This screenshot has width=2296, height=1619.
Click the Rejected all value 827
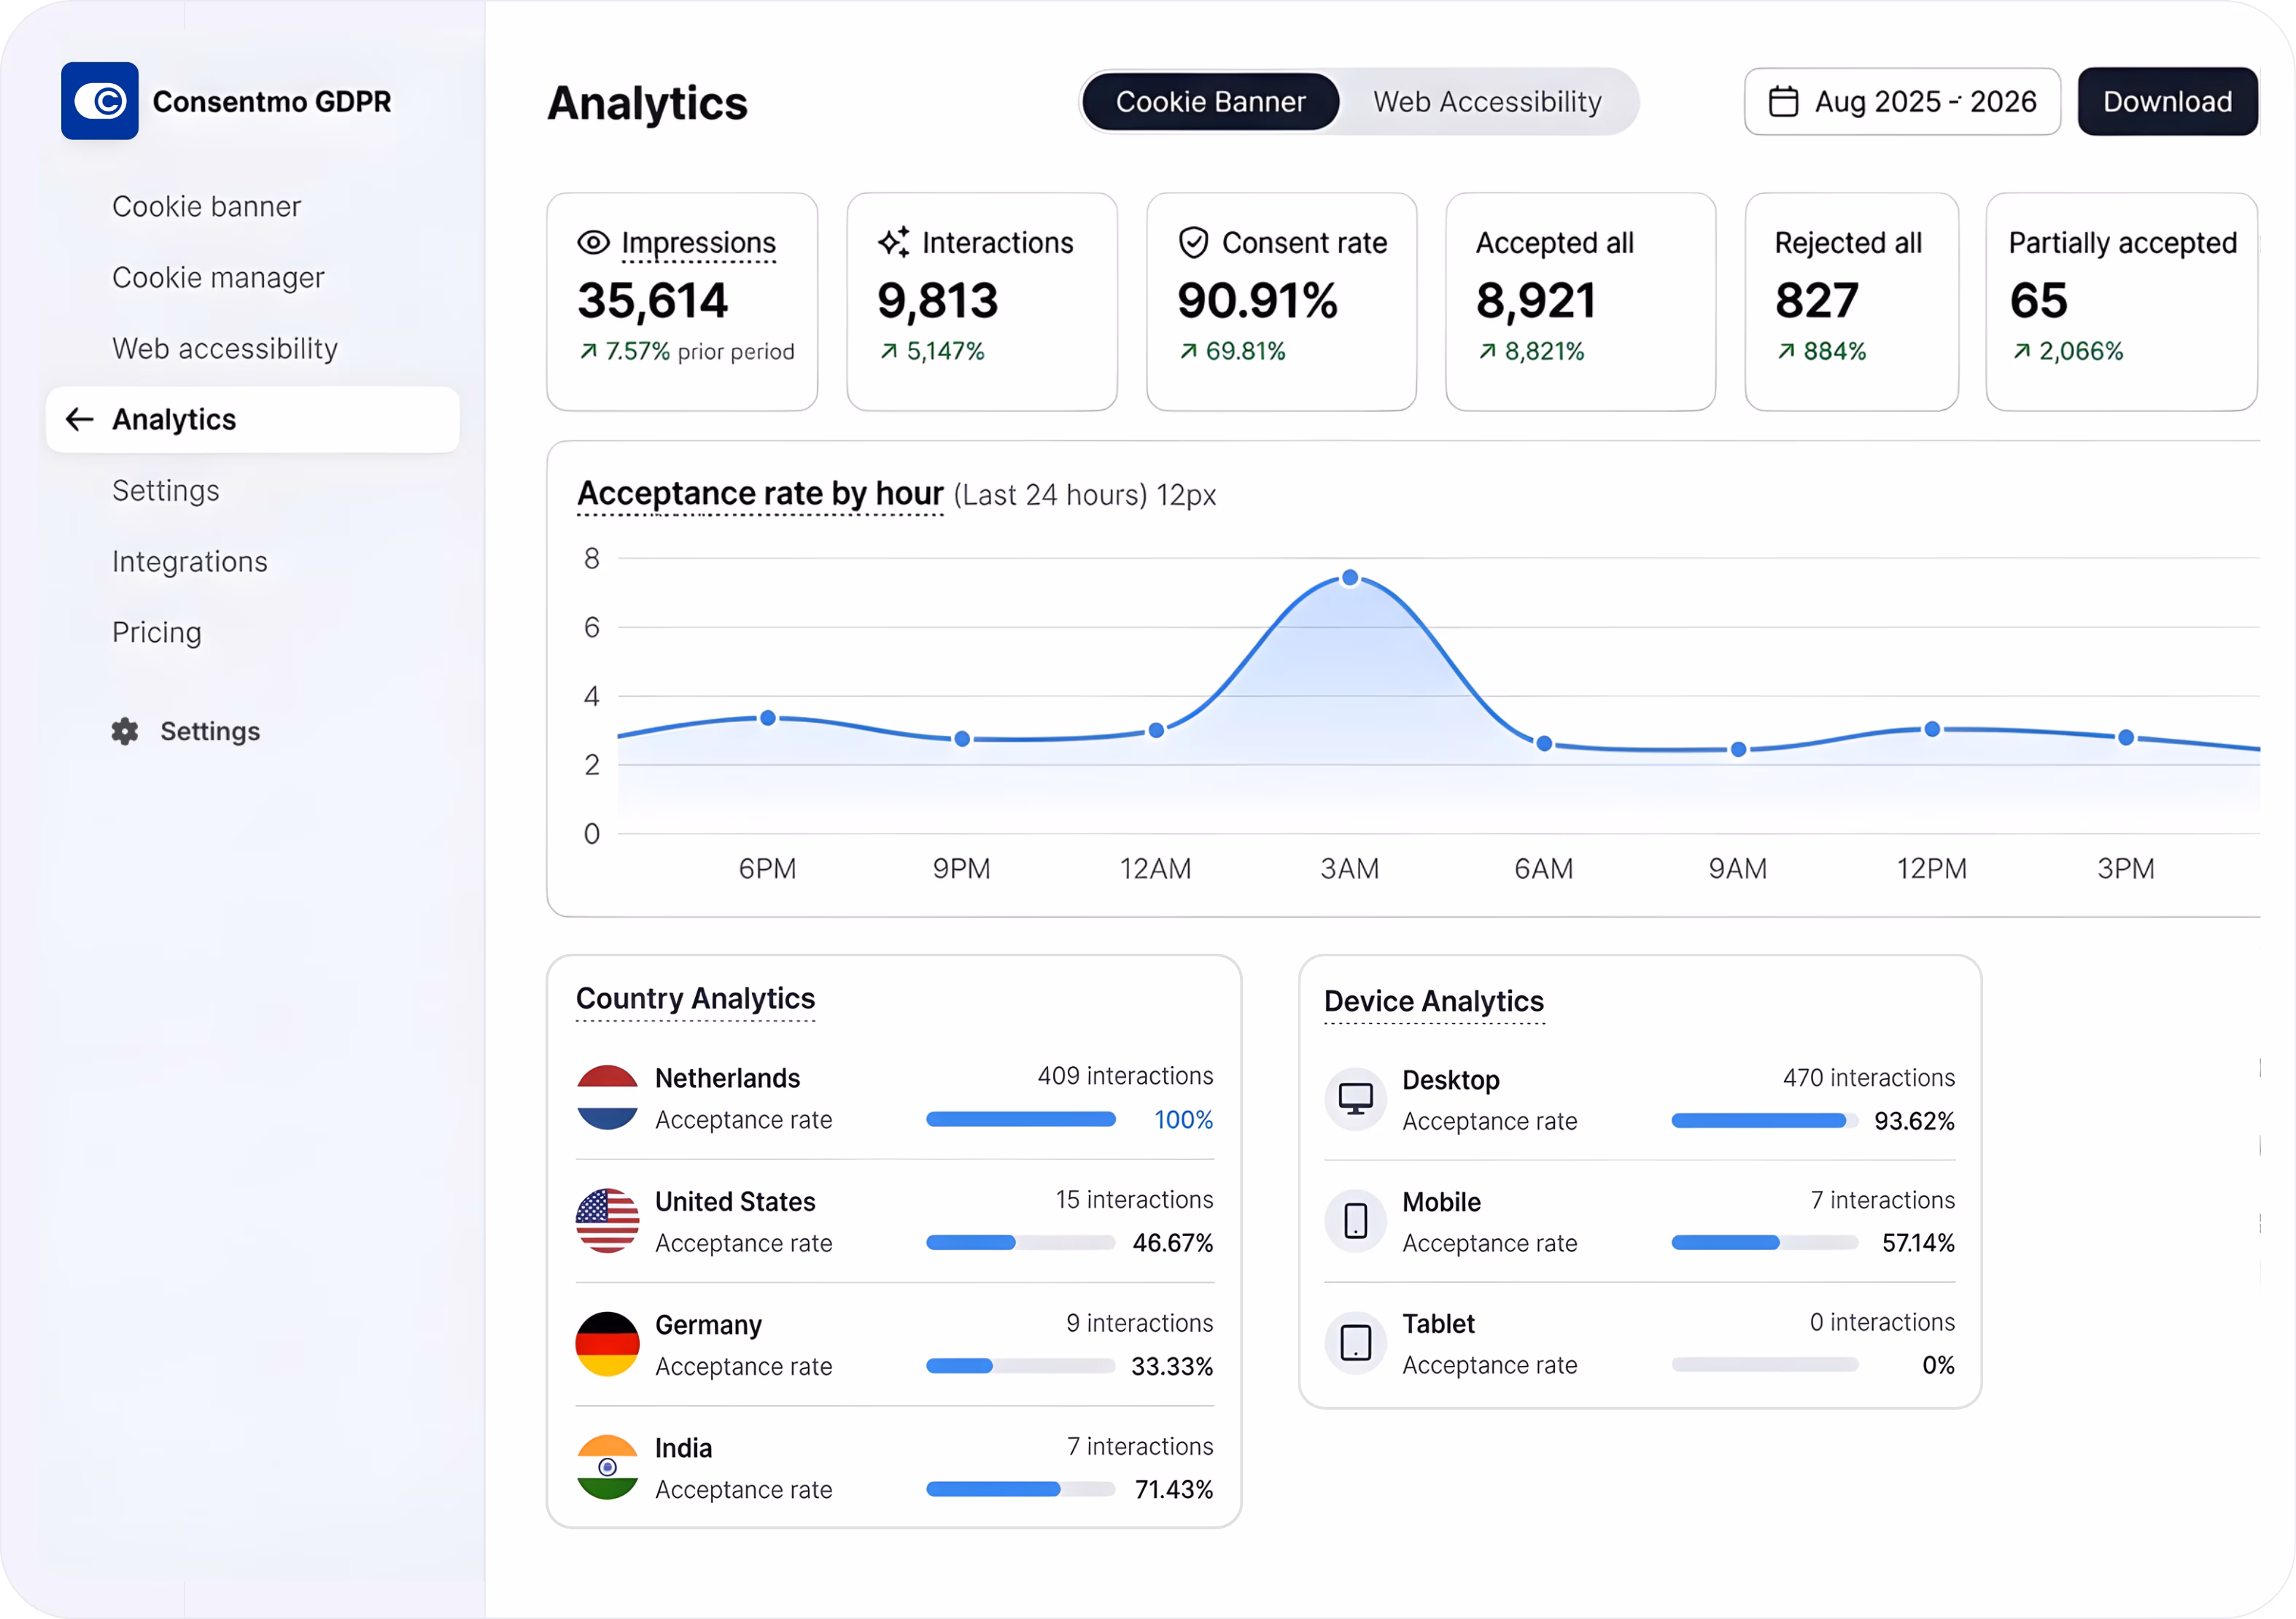coord(1816,300)
